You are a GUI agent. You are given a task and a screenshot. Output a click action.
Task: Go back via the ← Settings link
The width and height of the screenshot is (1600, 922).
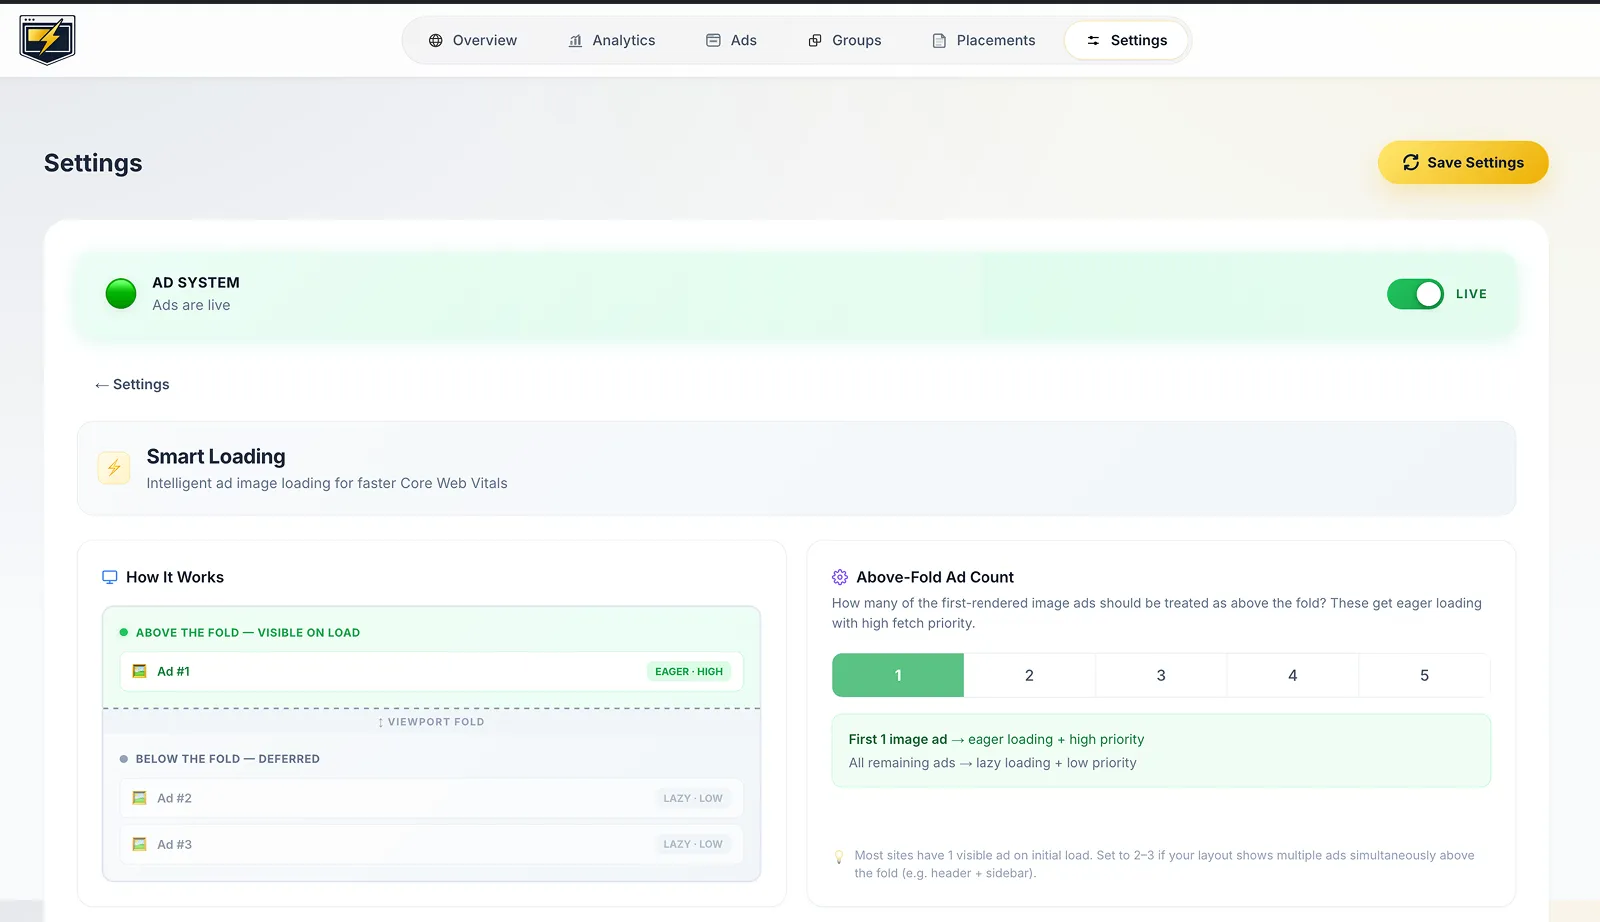[132, 384]
